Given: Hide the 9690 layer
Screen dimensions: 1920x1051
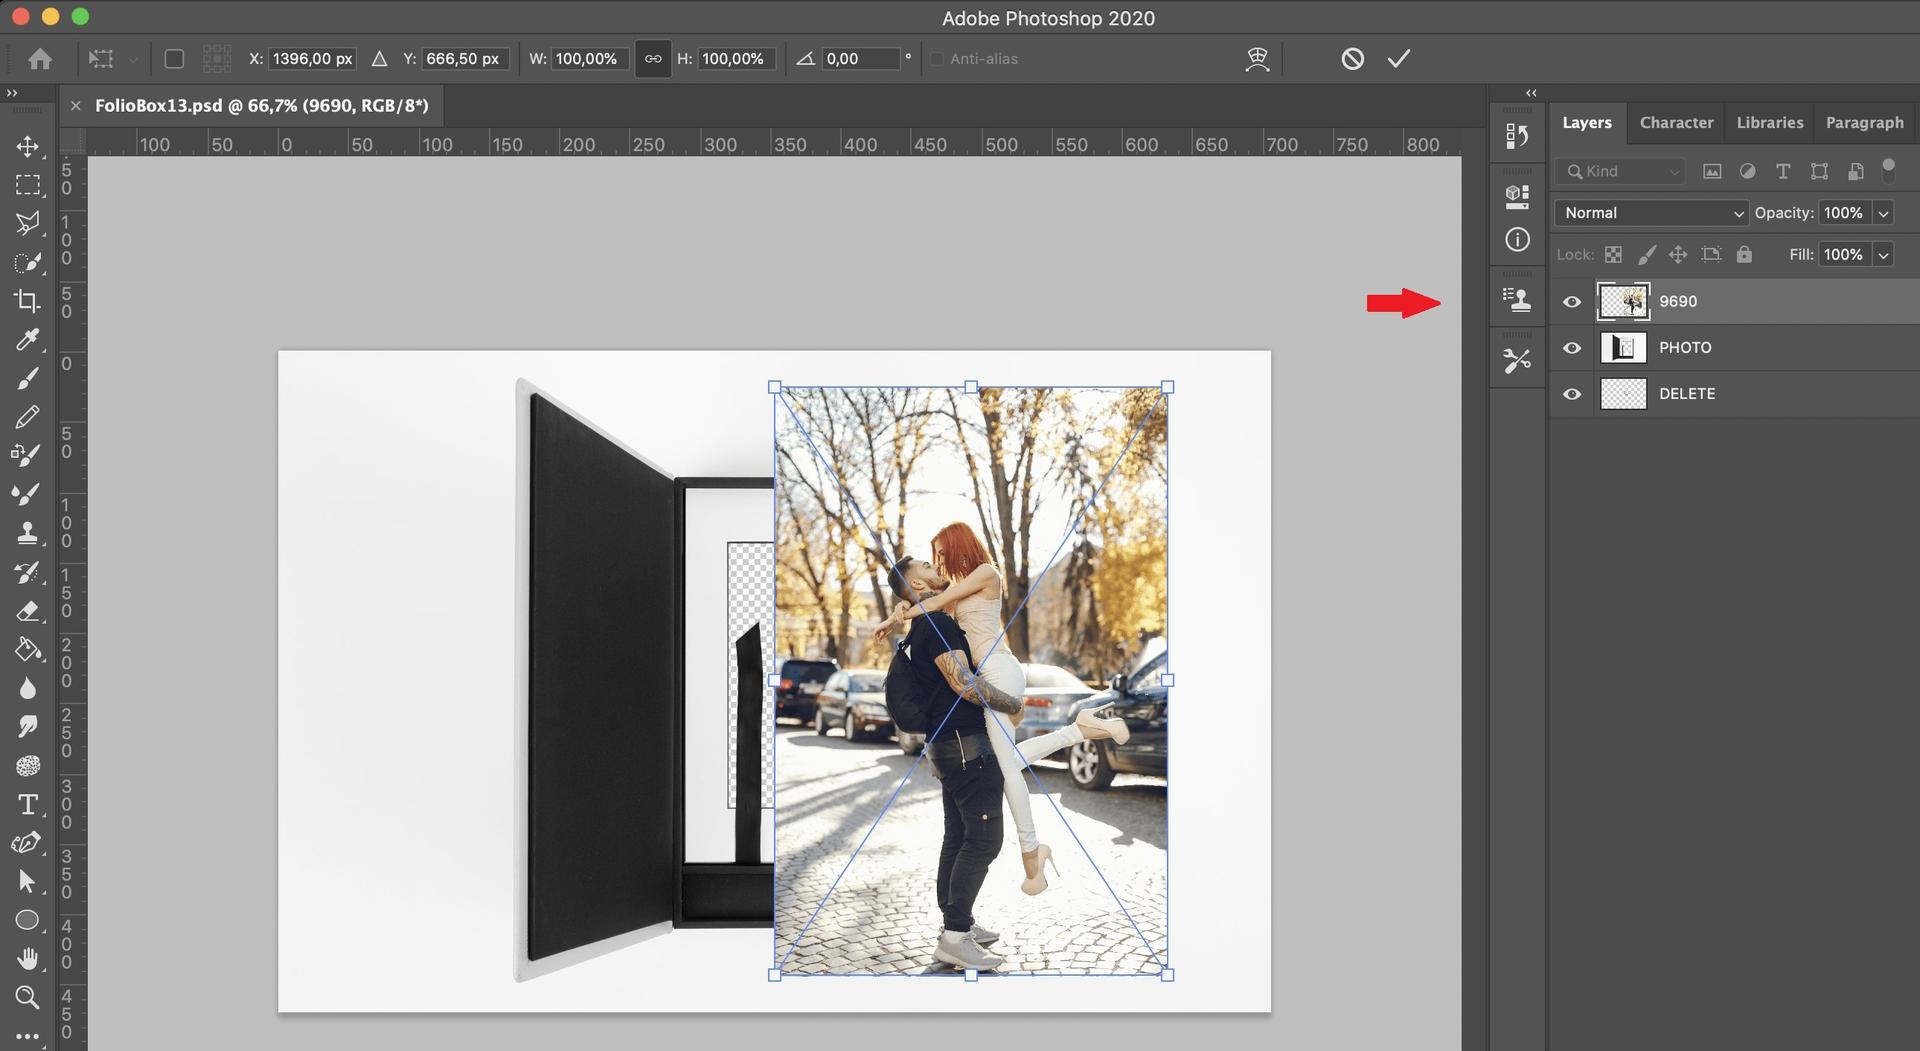Looking at the screenshot, I should pyautogui.click(x=1571, y=301).
